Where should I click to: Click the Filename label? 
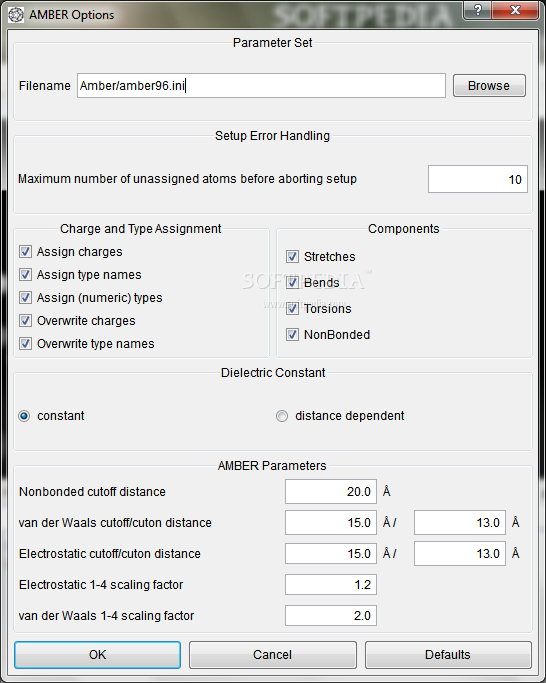(x=44, y=85)
